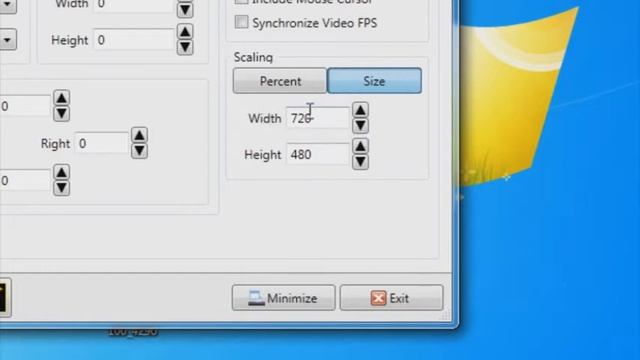640x360 pixels.
Task: Decrease Scaling Width with down arrow
Action: click(360, 126)
